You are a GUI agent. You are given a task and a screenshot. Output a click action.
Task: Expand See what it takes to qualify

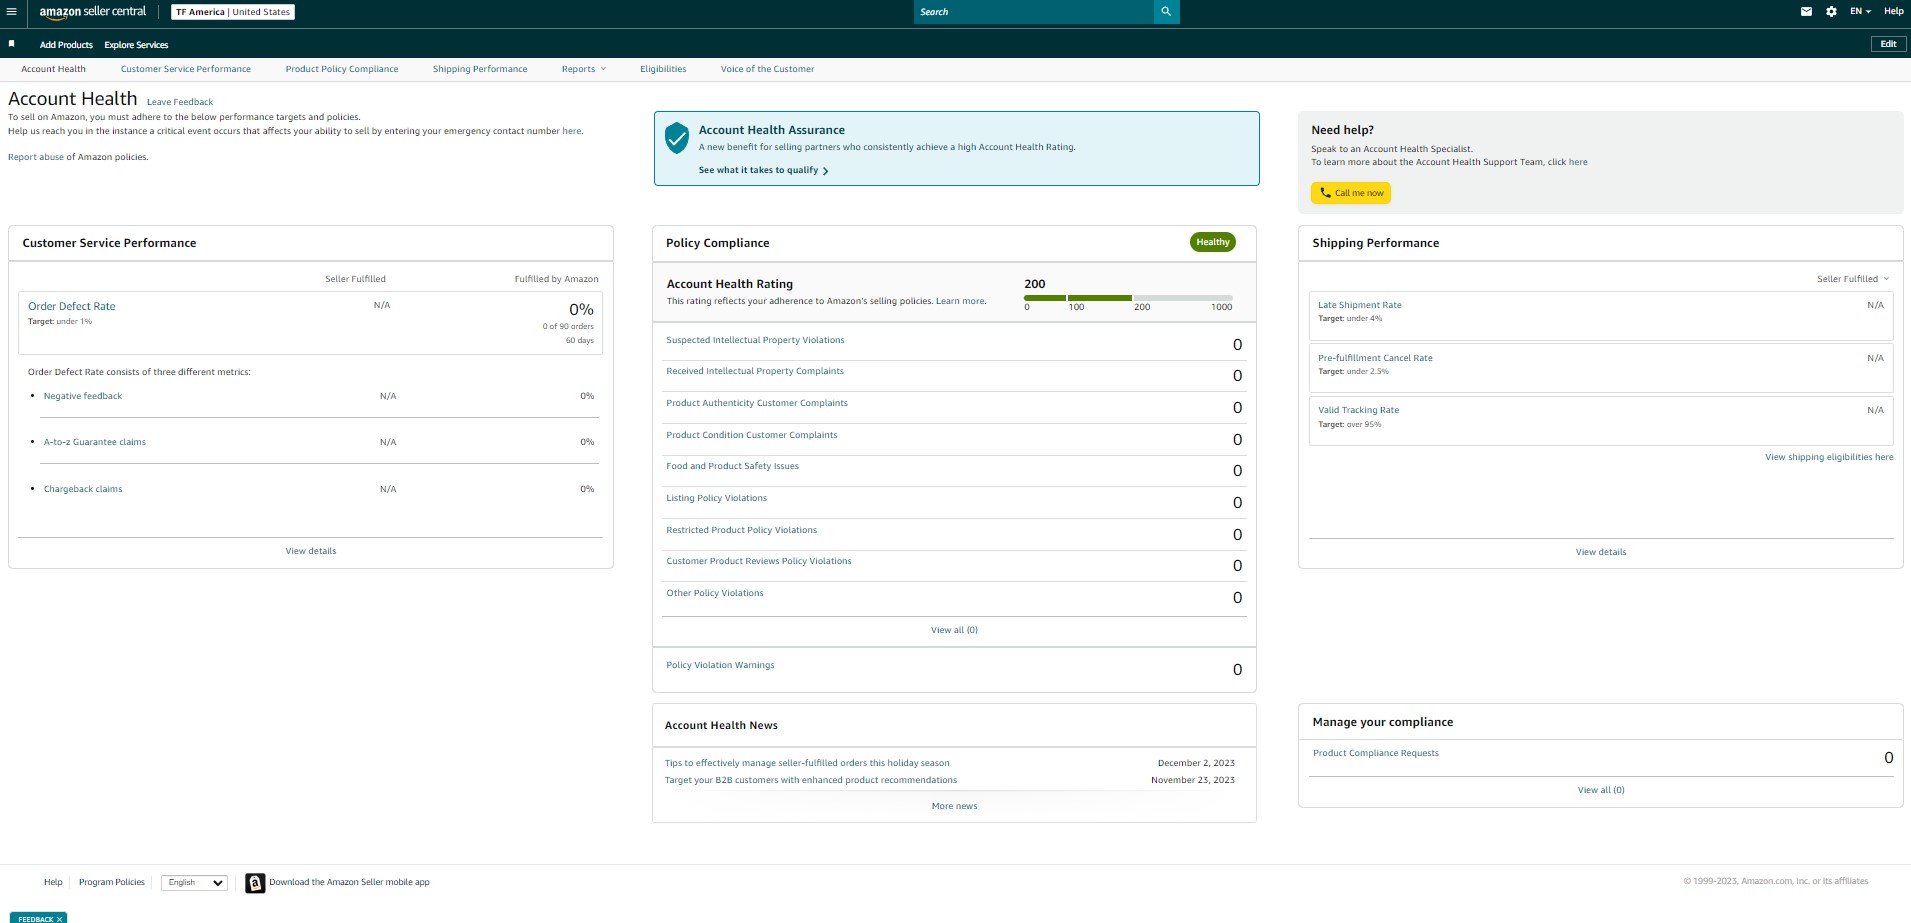(x=763, y=170)
